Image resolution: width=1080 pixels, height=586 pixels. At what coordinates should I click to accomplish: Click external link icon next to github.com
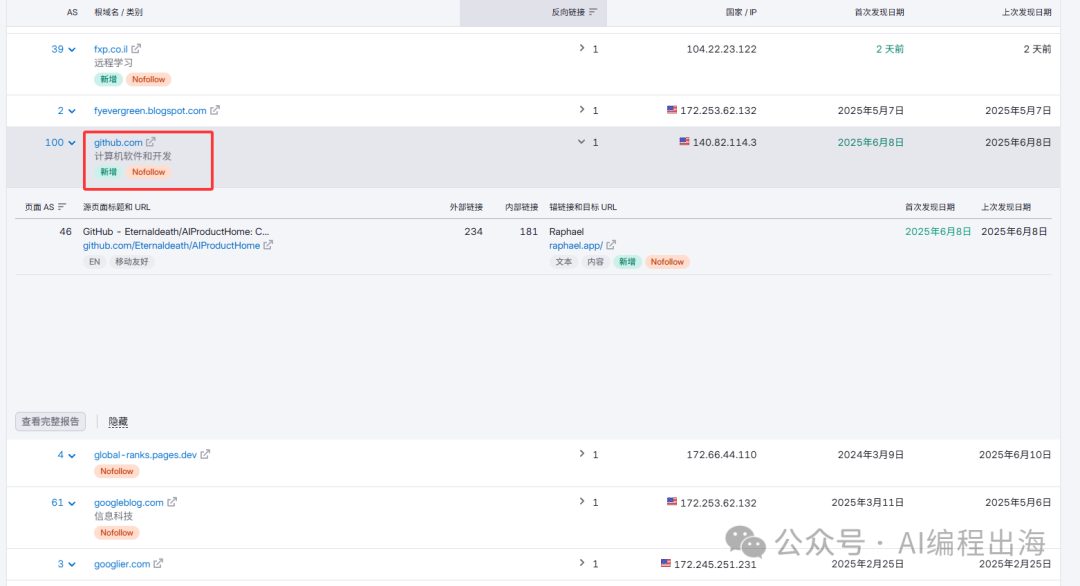coord(151,142)
